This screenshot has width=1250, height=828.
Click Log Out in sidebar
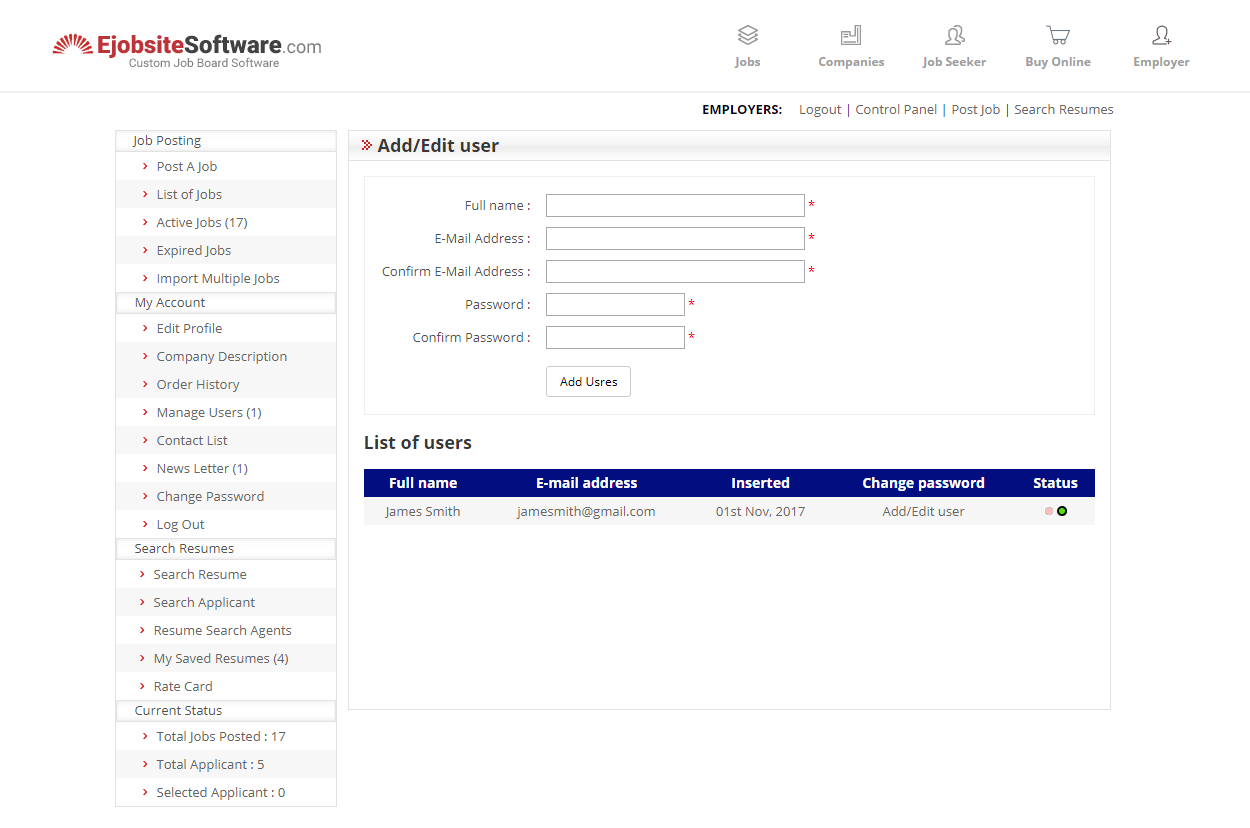tap(181, 525)
